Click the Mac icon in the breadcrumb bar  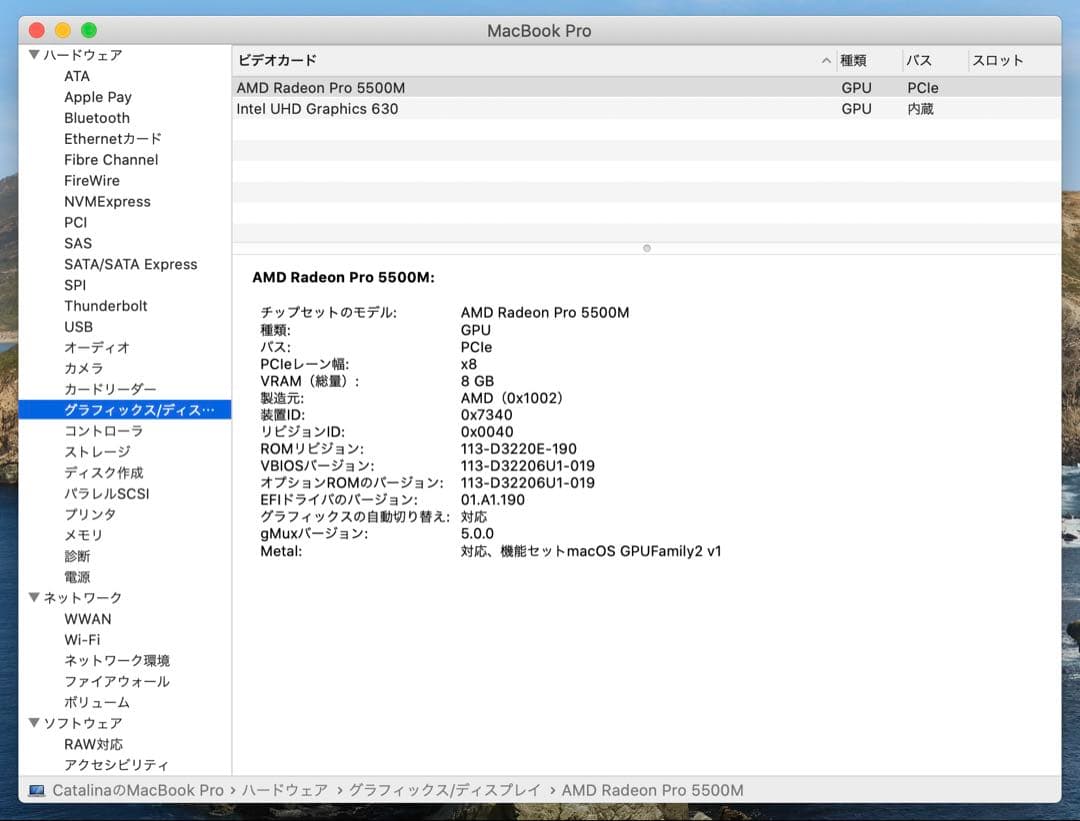(35, 789)
